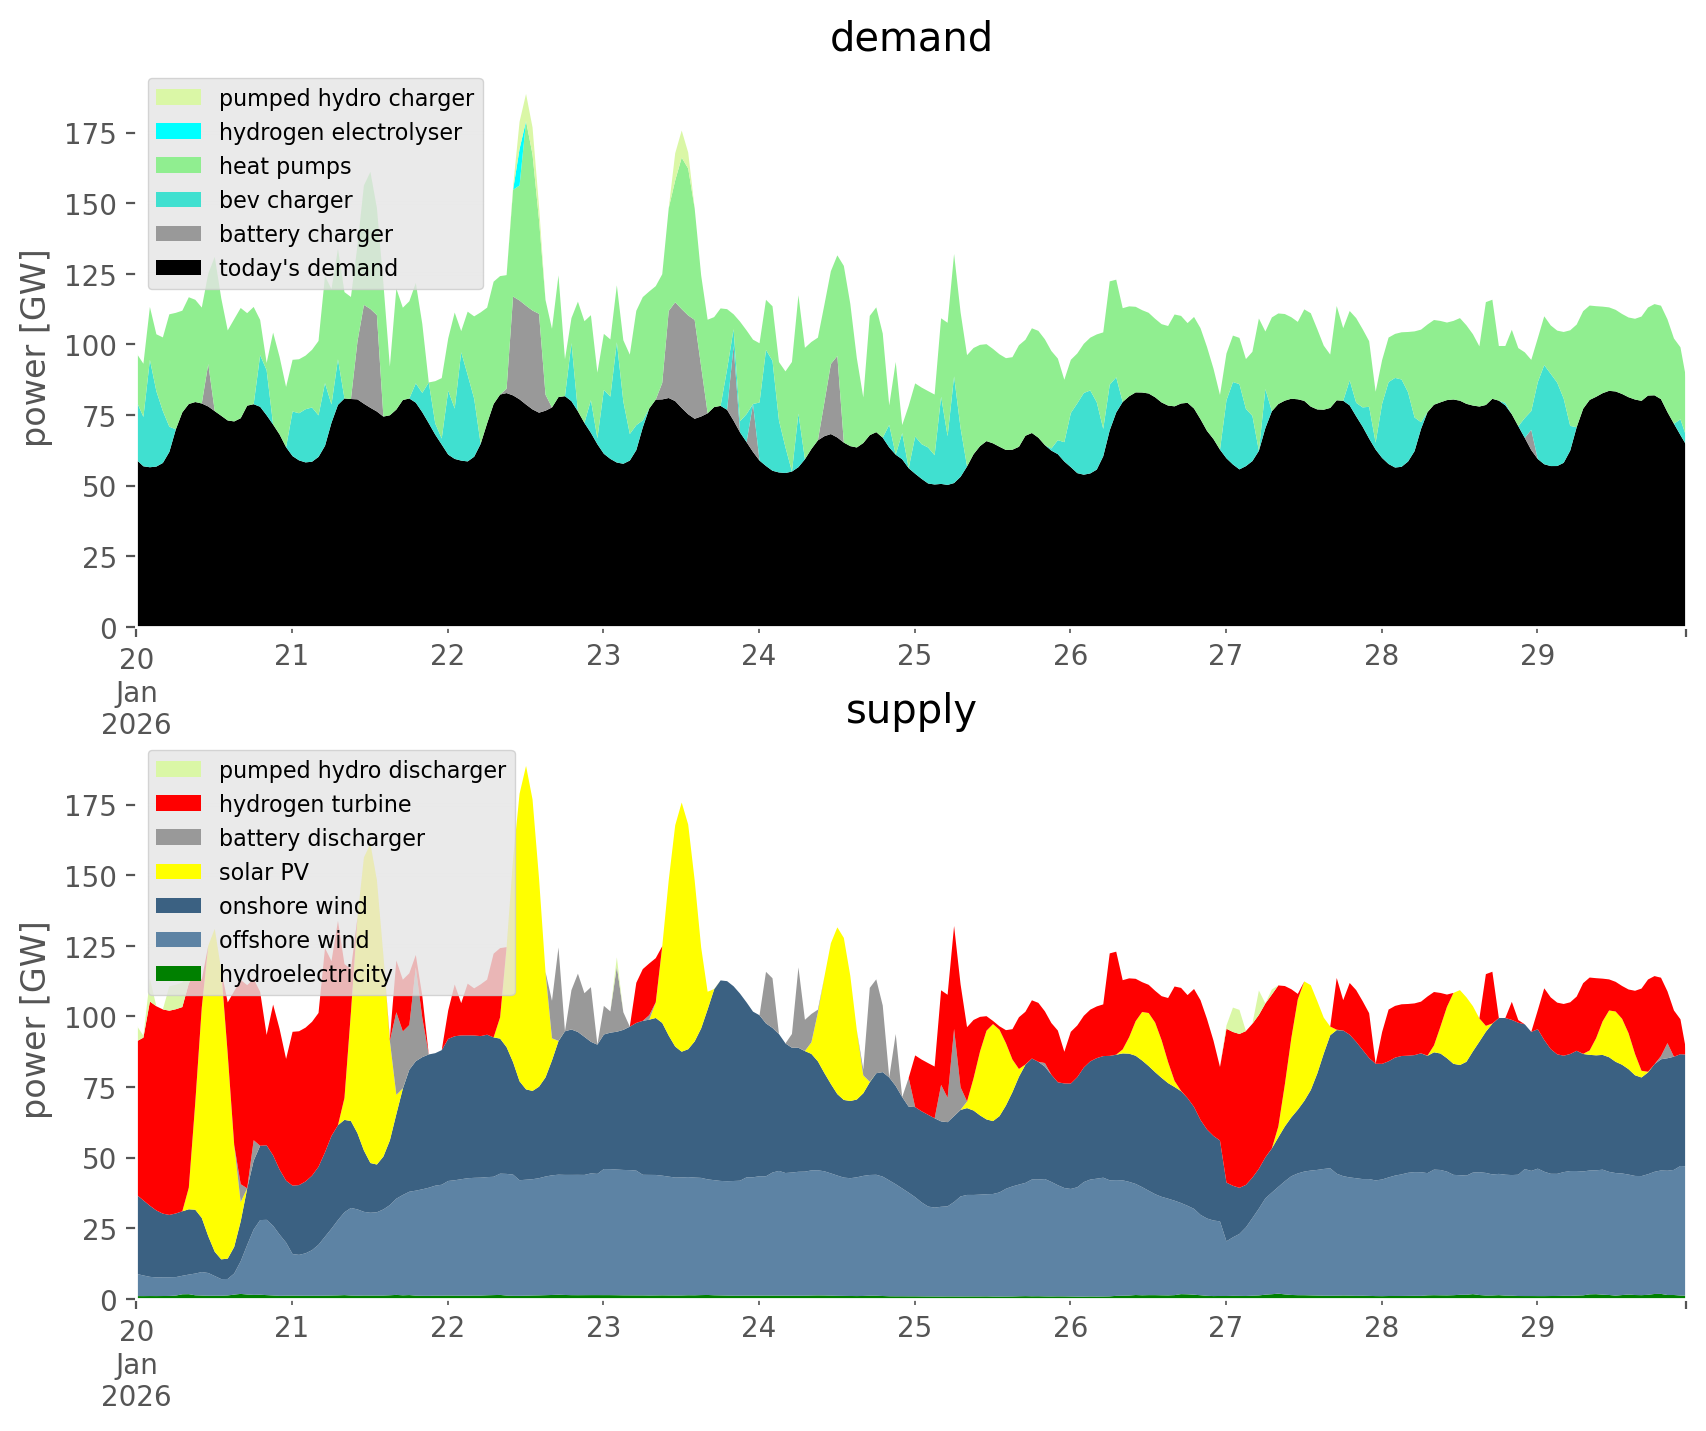Click the onshore wind legend swatch
1706x1431 pixels.
coord(179,906)
